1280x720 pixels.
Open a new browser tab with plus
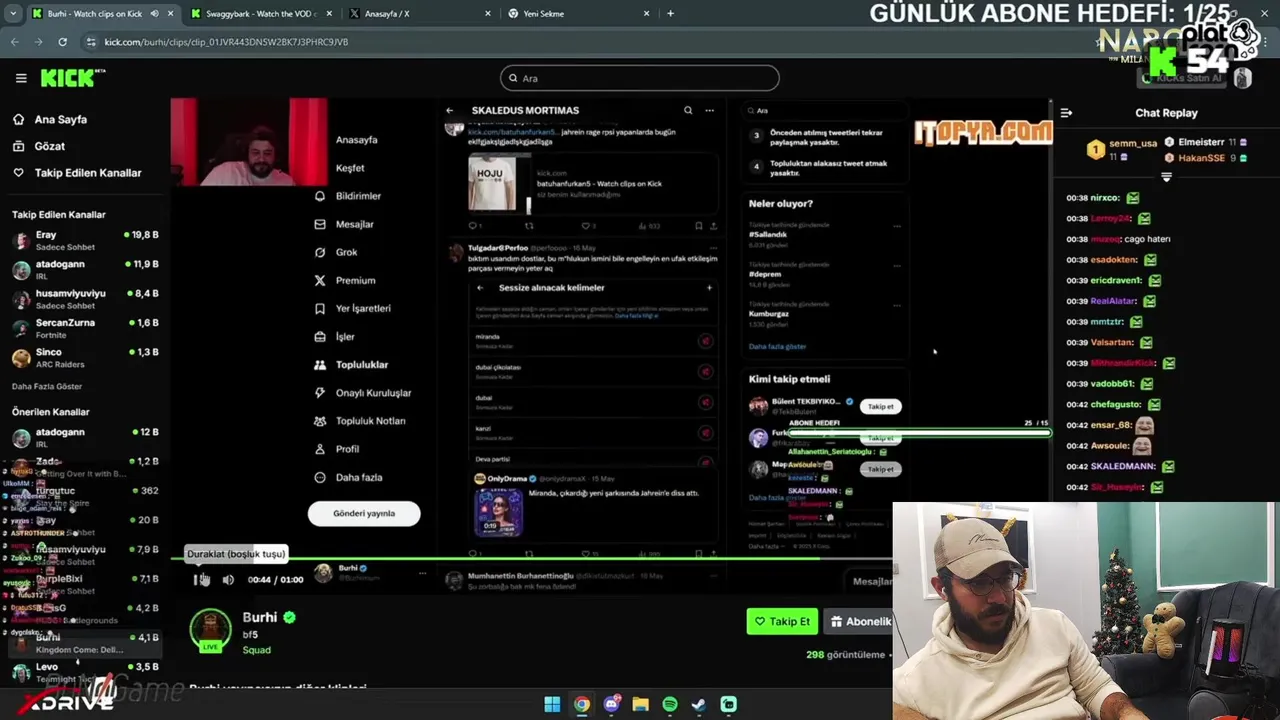670,14
